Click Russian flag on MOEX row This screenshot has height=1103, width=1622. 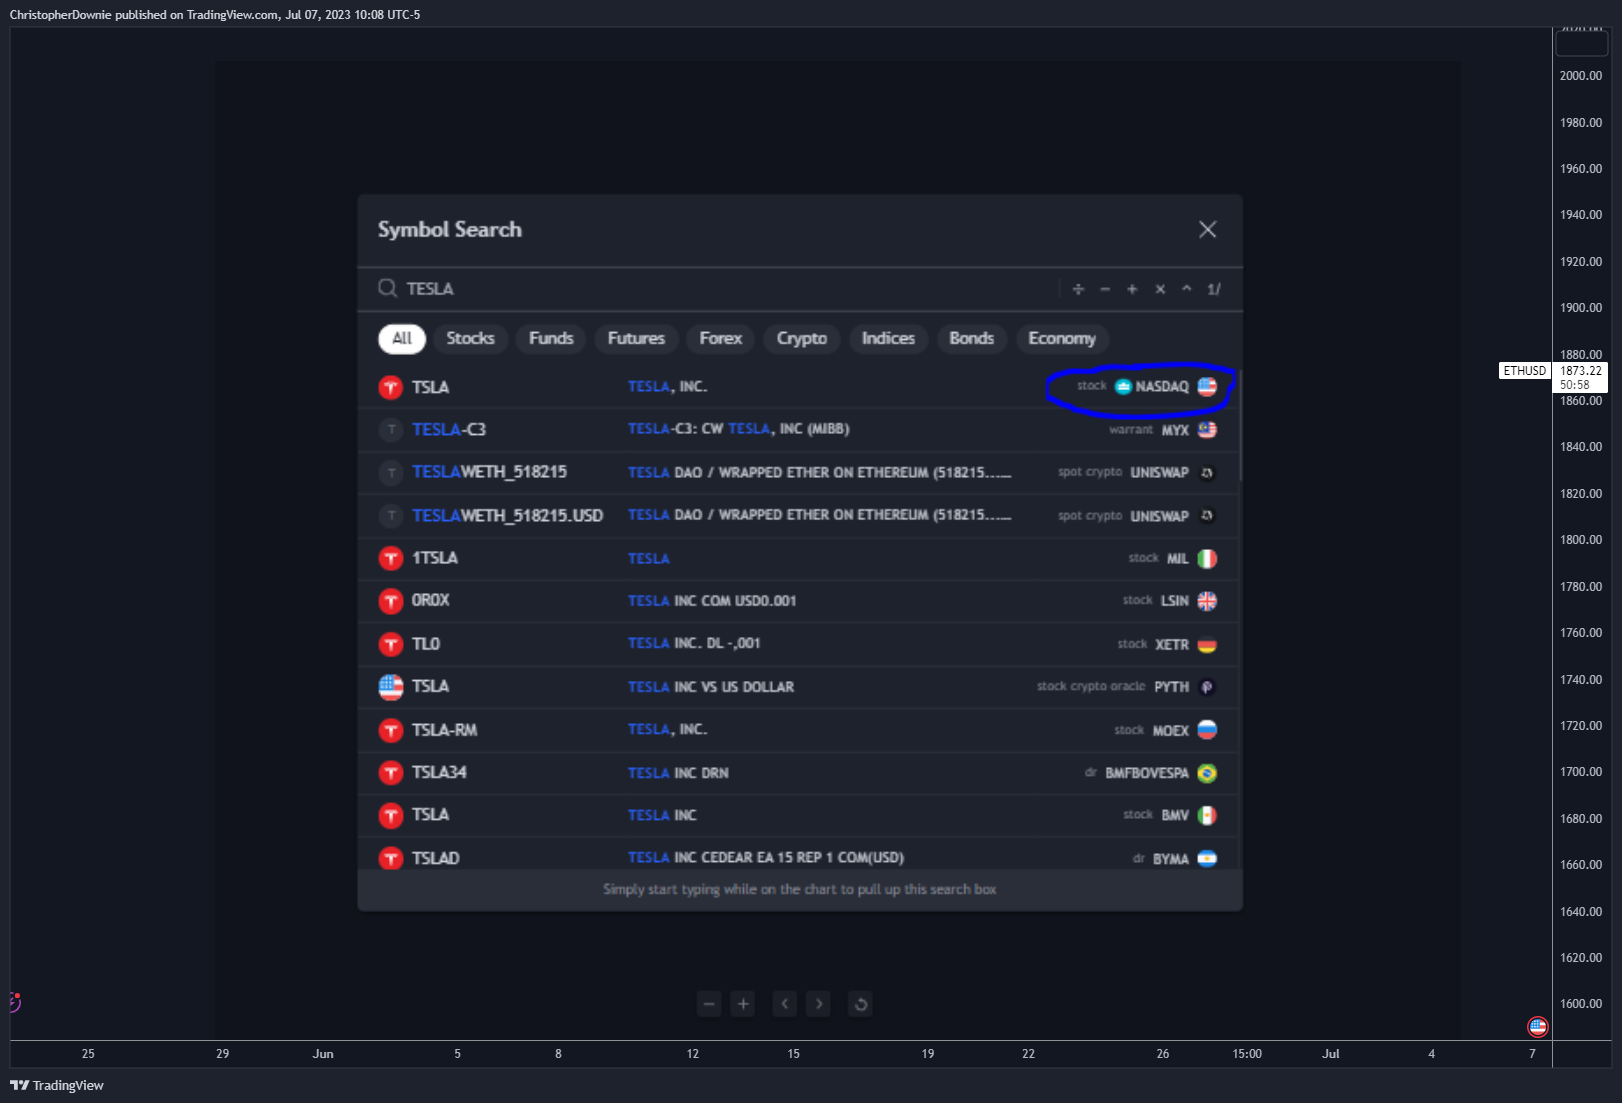pyautogui.click(x=1207, y=730)
